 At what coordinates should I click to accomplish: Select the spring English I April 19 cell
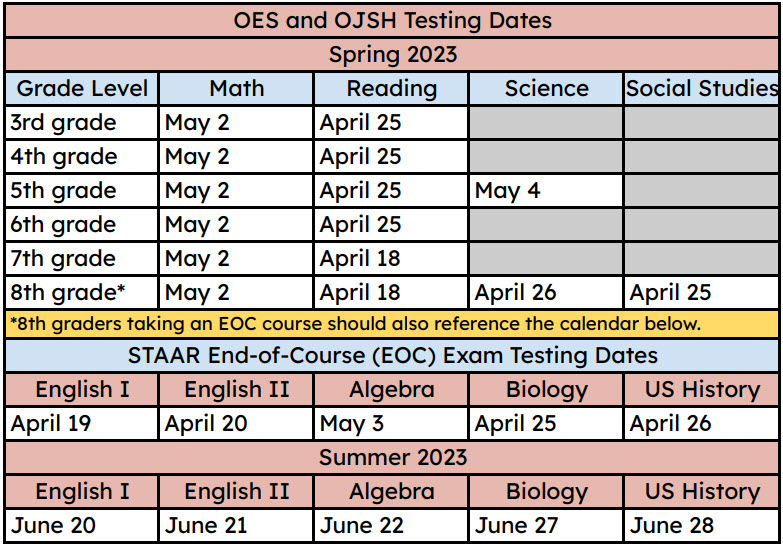82,424
